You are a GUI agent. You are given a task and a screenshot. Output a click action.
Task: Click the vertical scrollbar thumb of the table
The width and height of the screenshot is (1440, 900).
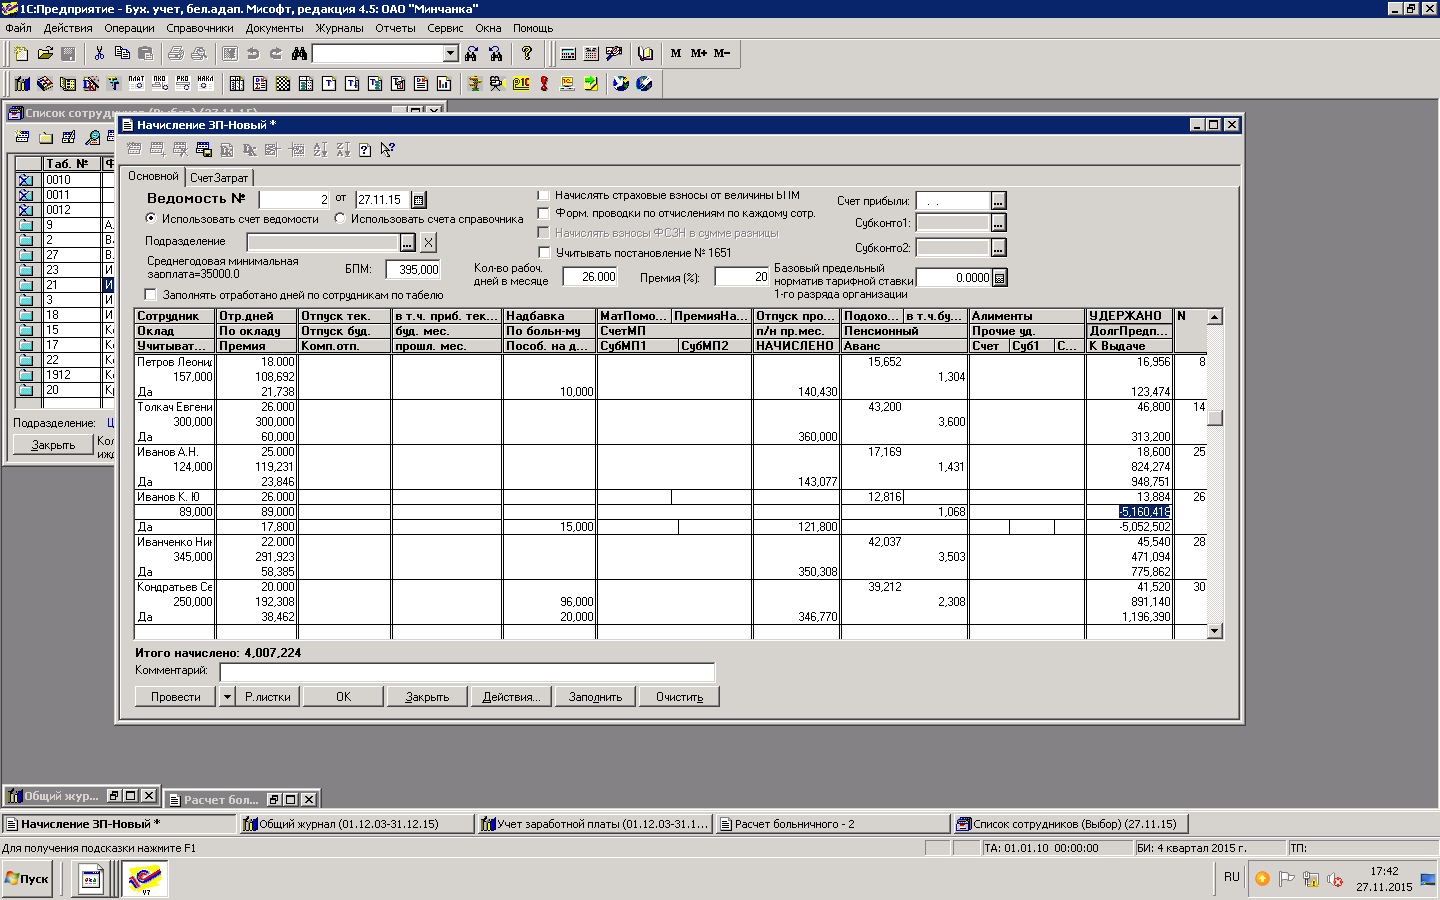pos(1215,418)
